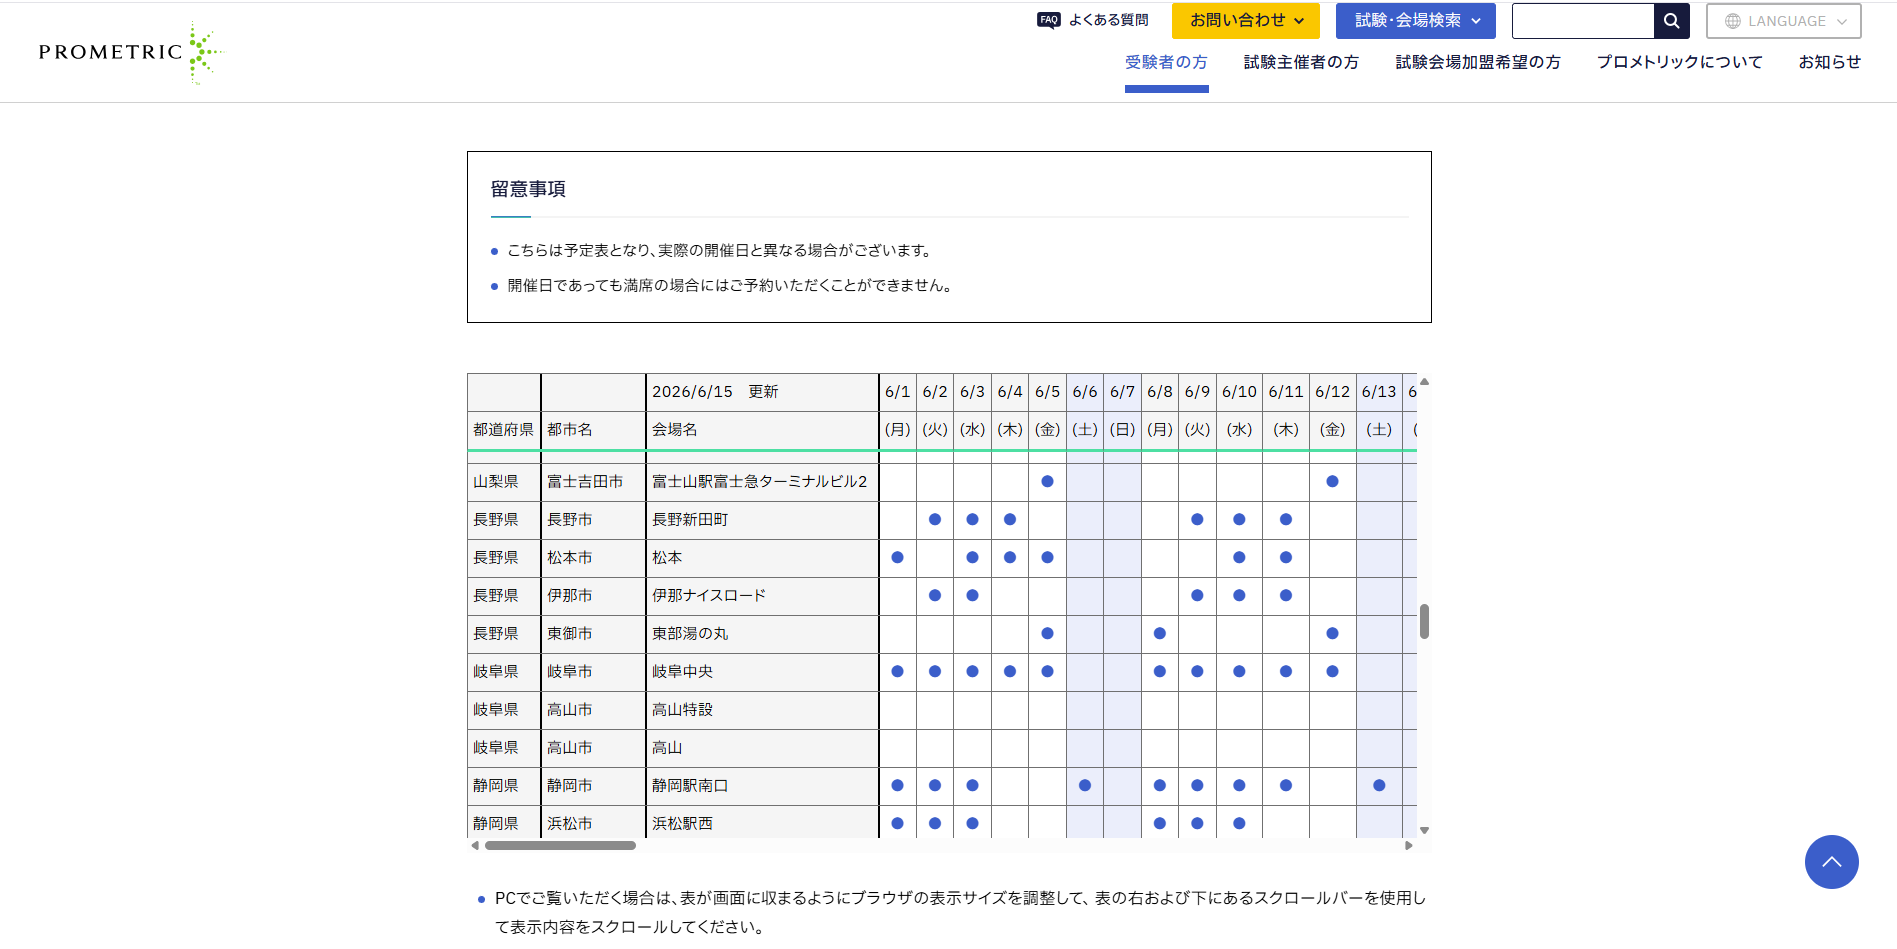
Task: Expand the 試験・会場検索 dropdown
Action: click(1416, 21)
